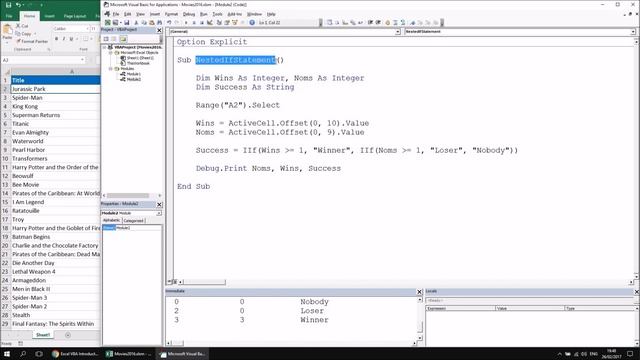Image resolution: width=640 pixels, height=360 pixels.
Task: Open Properties object dropdown for Module2
Action: pyautogui.click(x=159, y=213)
